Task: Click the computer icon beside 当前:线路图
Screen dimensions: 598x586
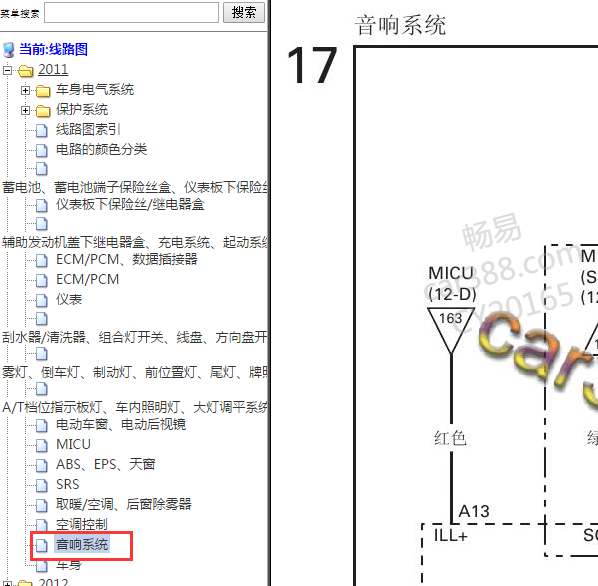Action: point(8,50)
